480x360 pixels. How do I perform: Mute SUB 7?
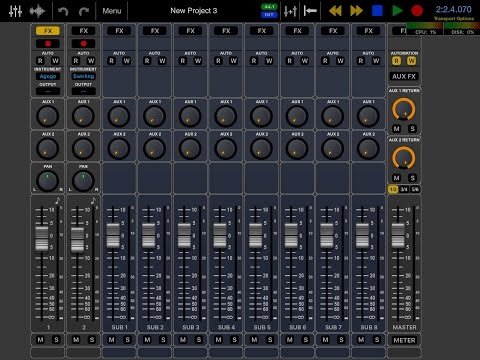point(325,340)
